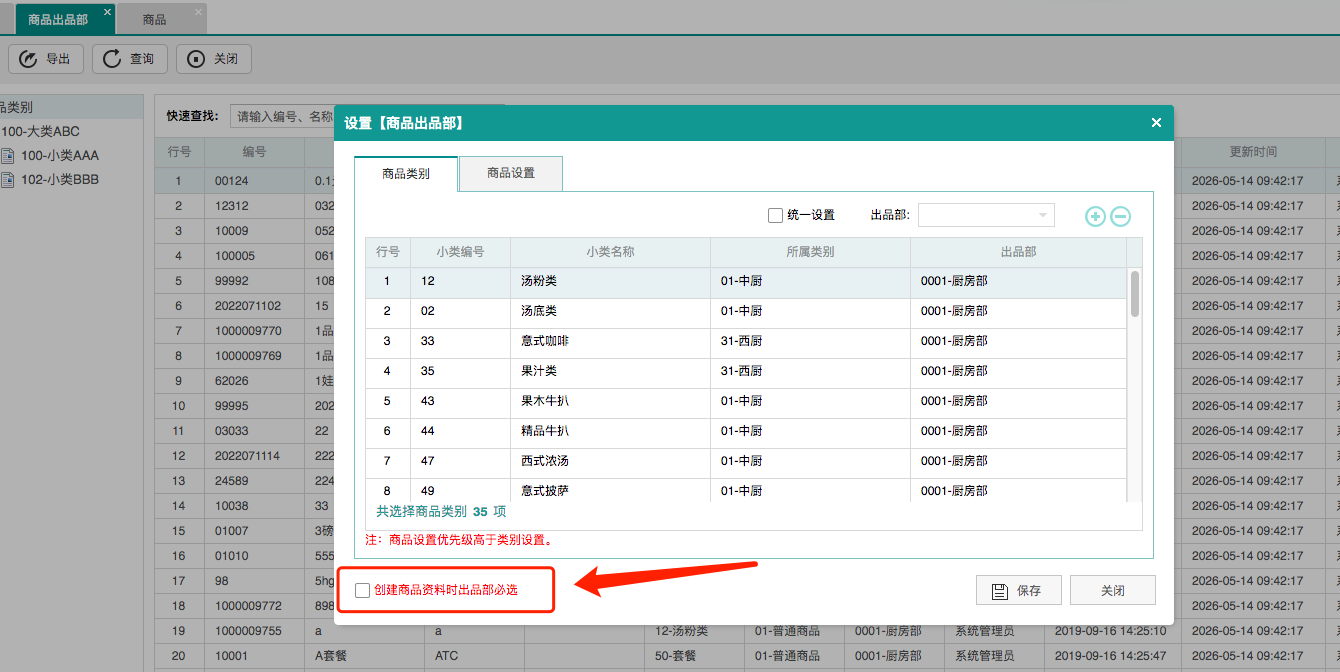Open the 出品部 dropdown
This screenshot has width=1340, height=672.
coord(986,215)
